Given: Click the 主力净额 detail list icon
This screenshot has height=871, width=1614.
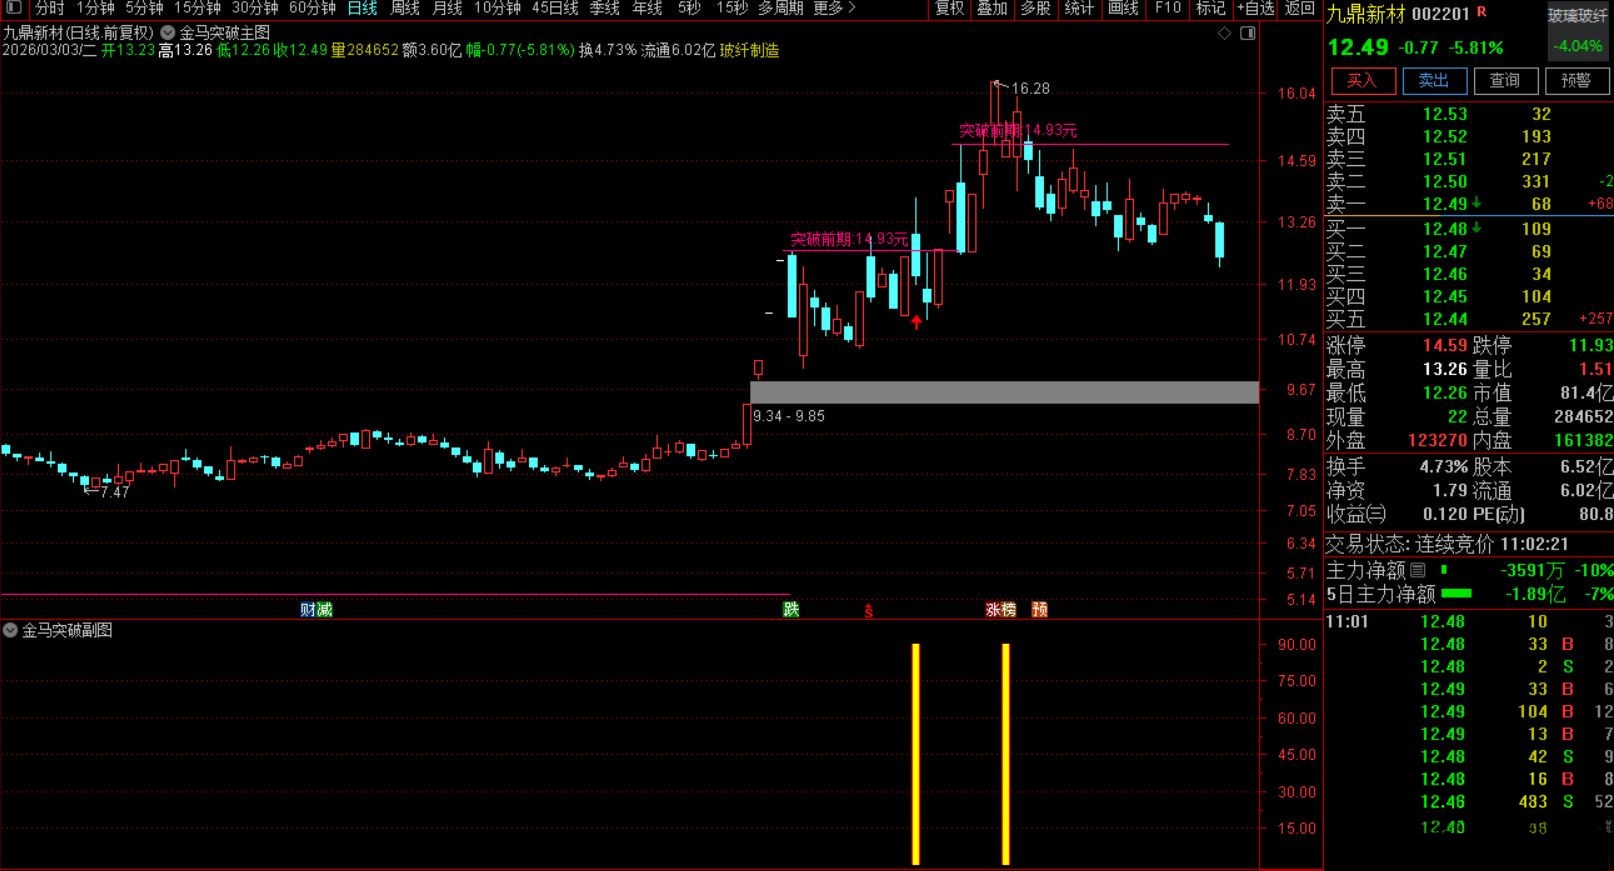Looking at the screenshot, I should 1418,570.
